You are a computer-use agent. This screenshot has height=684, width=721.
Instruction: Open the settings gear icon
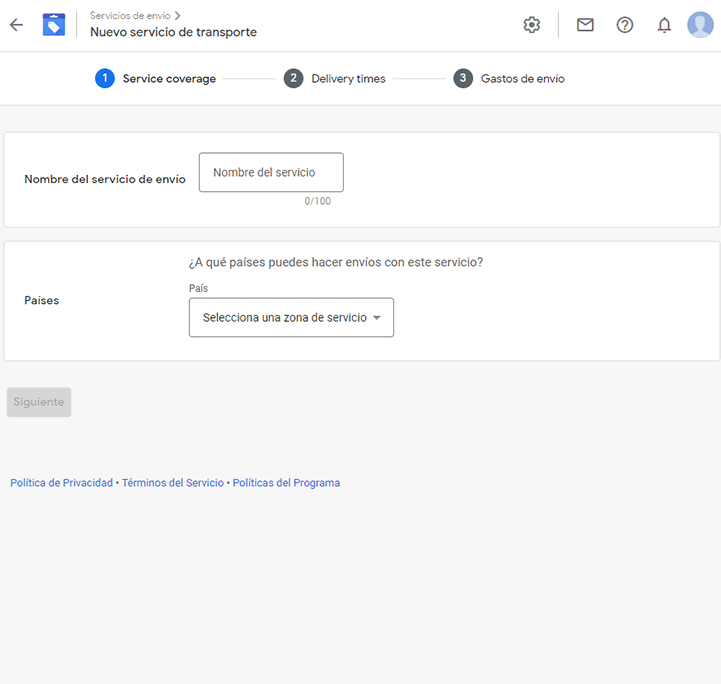[532, 25]
